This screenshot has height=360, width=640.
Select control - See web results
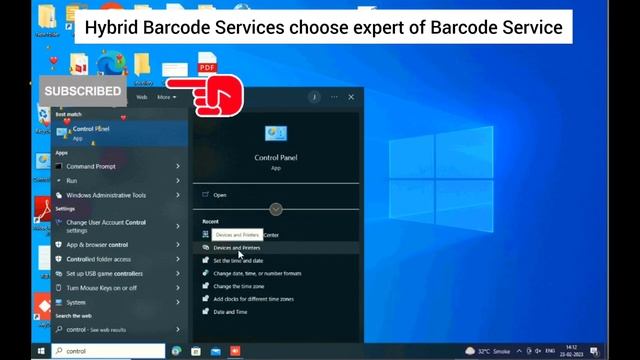point(119,329)
